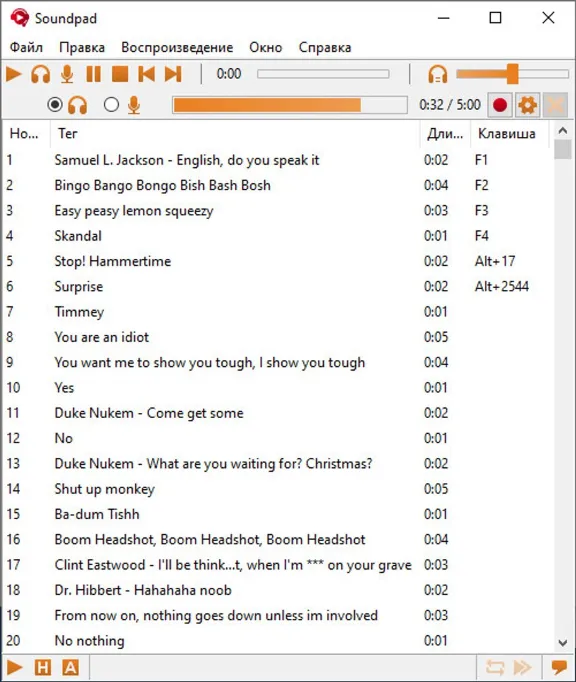The height and width of the screenshot is (682, 576).
Task: Click the vertical scrollbar thumb
Action: click(563, 150)
